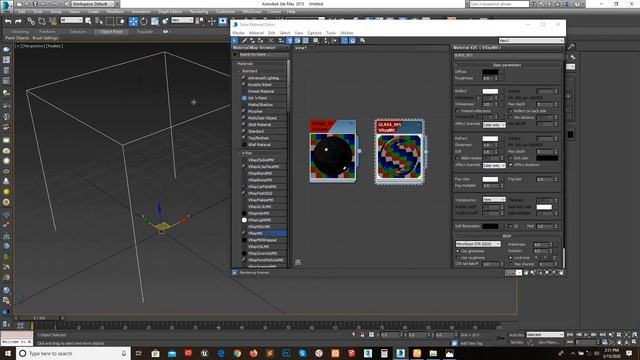Viewport: 640px width, 360px height.
Task: Click the Diffuse black color swatch
Action: click(490, 72)
